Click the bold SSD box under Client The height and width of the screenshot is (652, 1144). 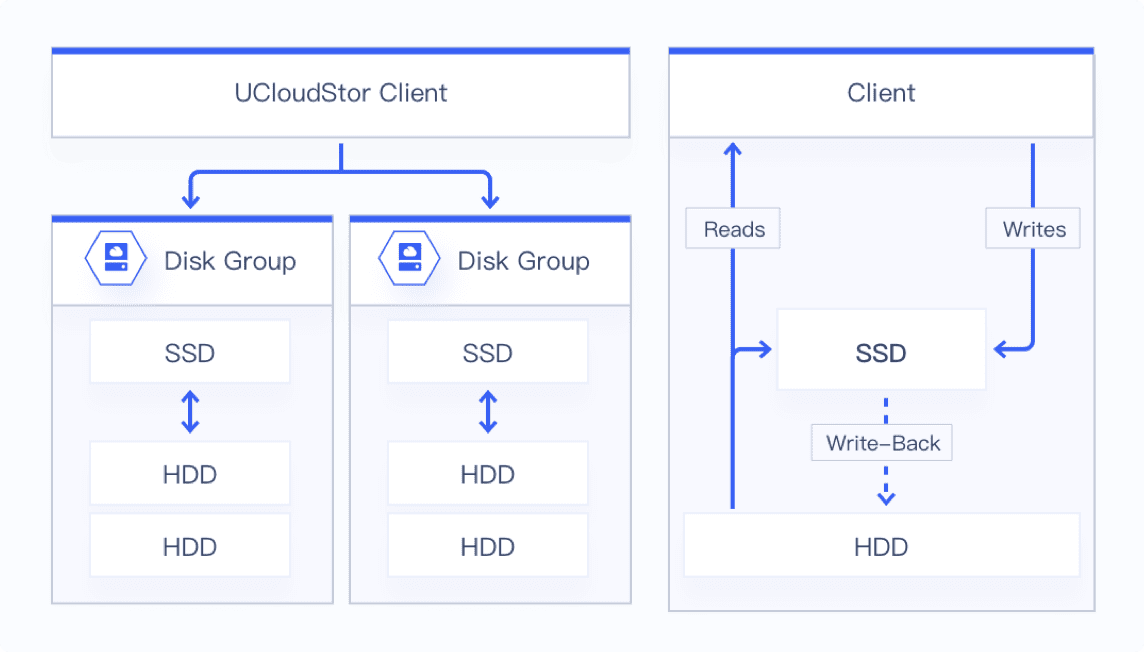(x=881, y=349)
